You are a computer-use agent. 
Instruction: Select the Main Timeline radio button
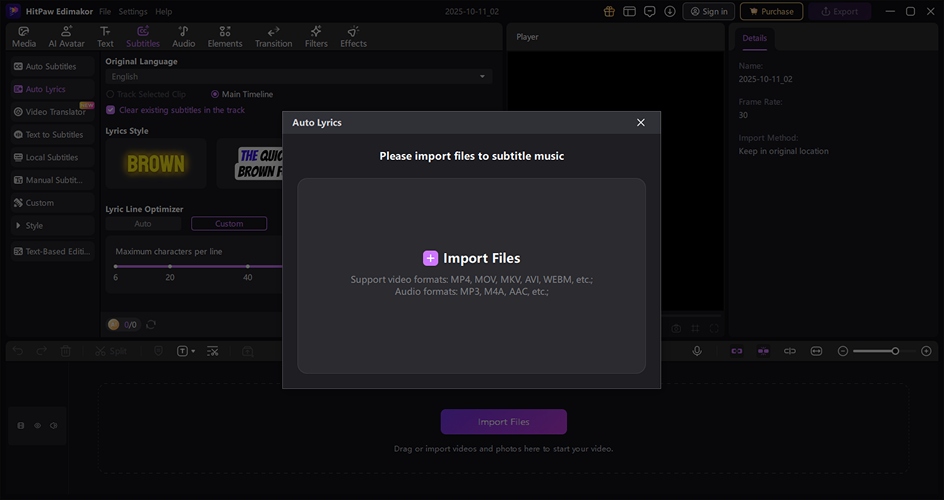(x=215, y=94)
